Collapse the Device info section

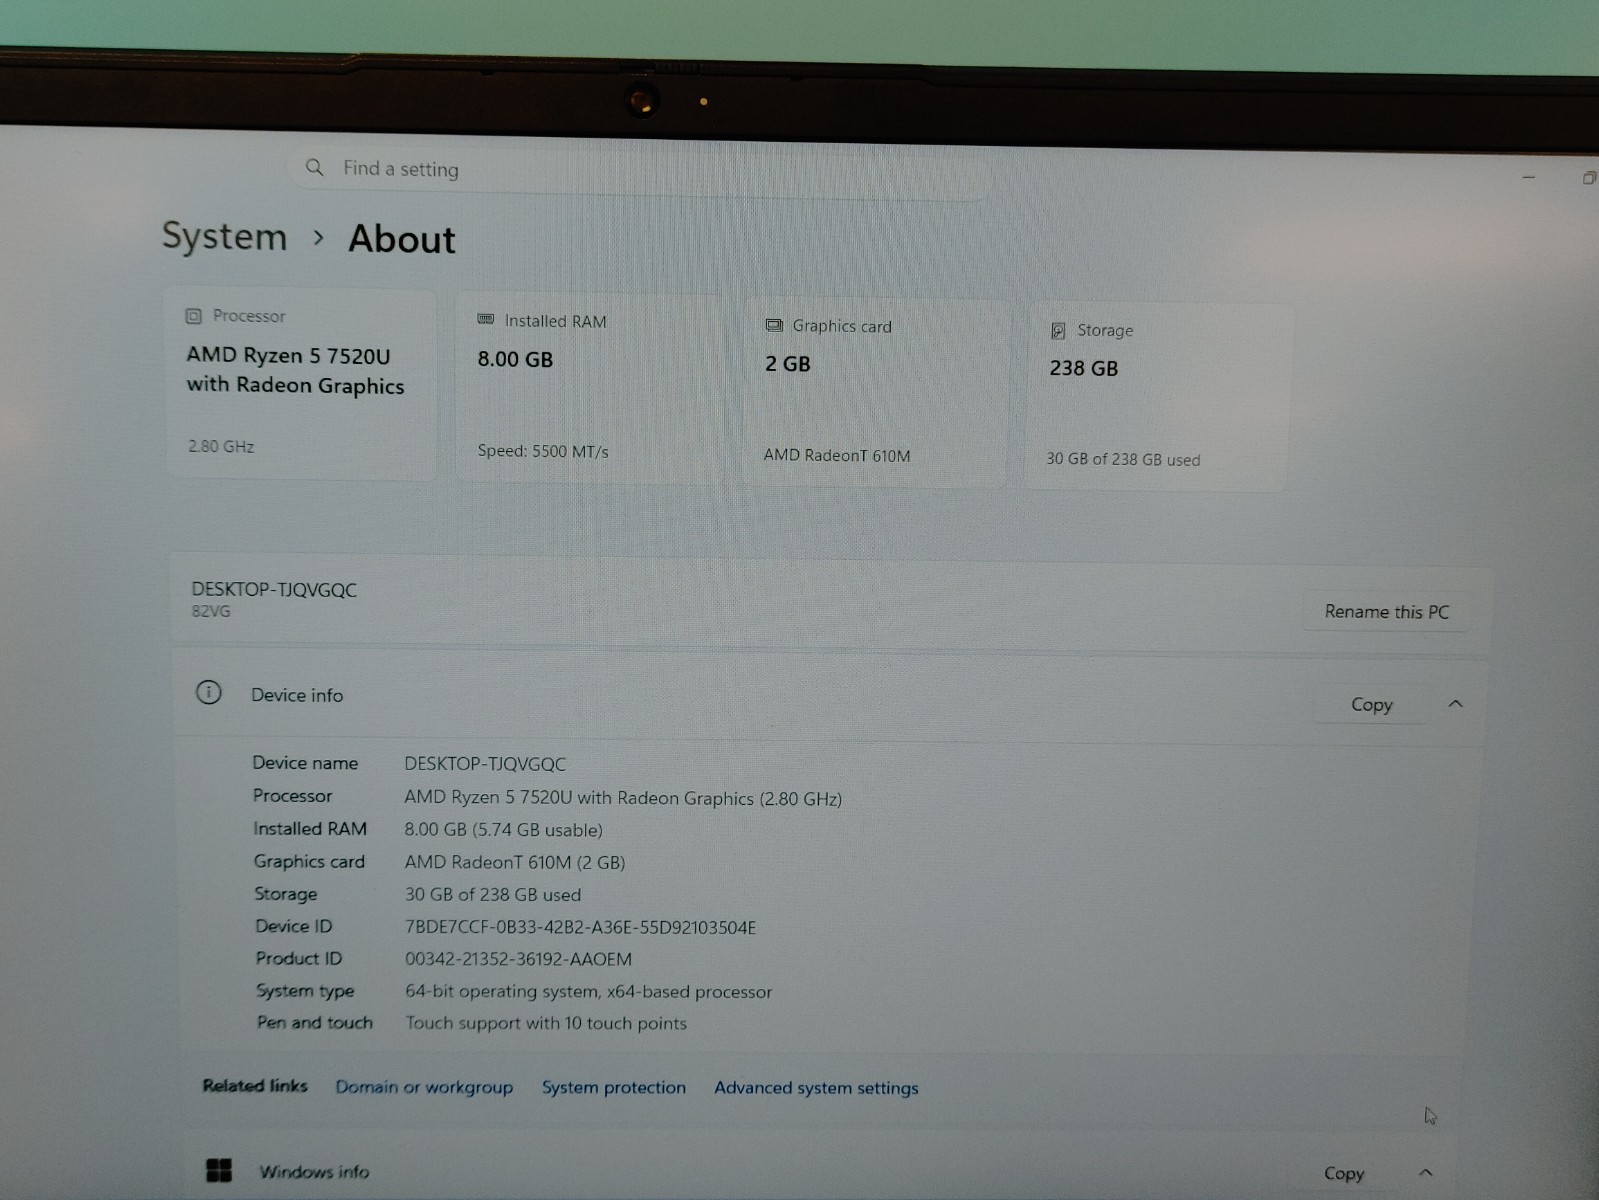coord(1455,704)
